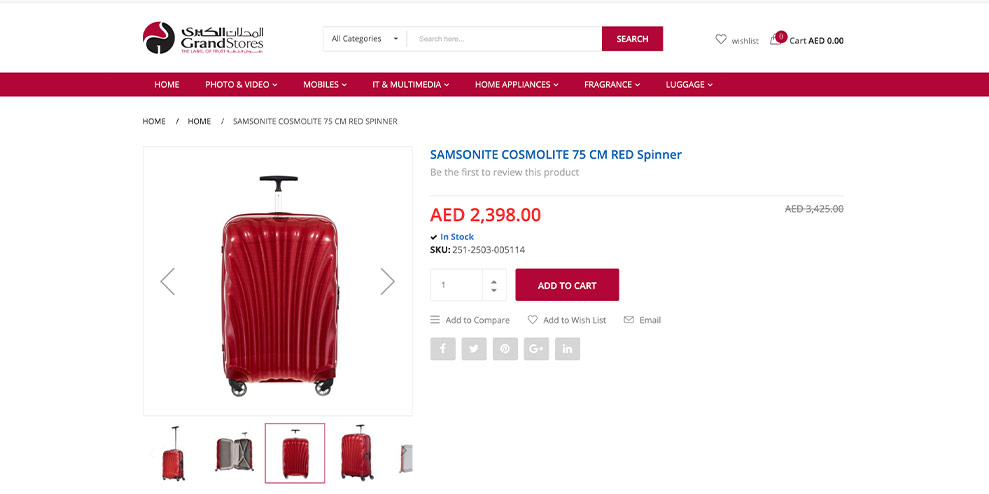Increase quantity with up arrow
This screenshot has height=494, width=989.
click(493, 279)
